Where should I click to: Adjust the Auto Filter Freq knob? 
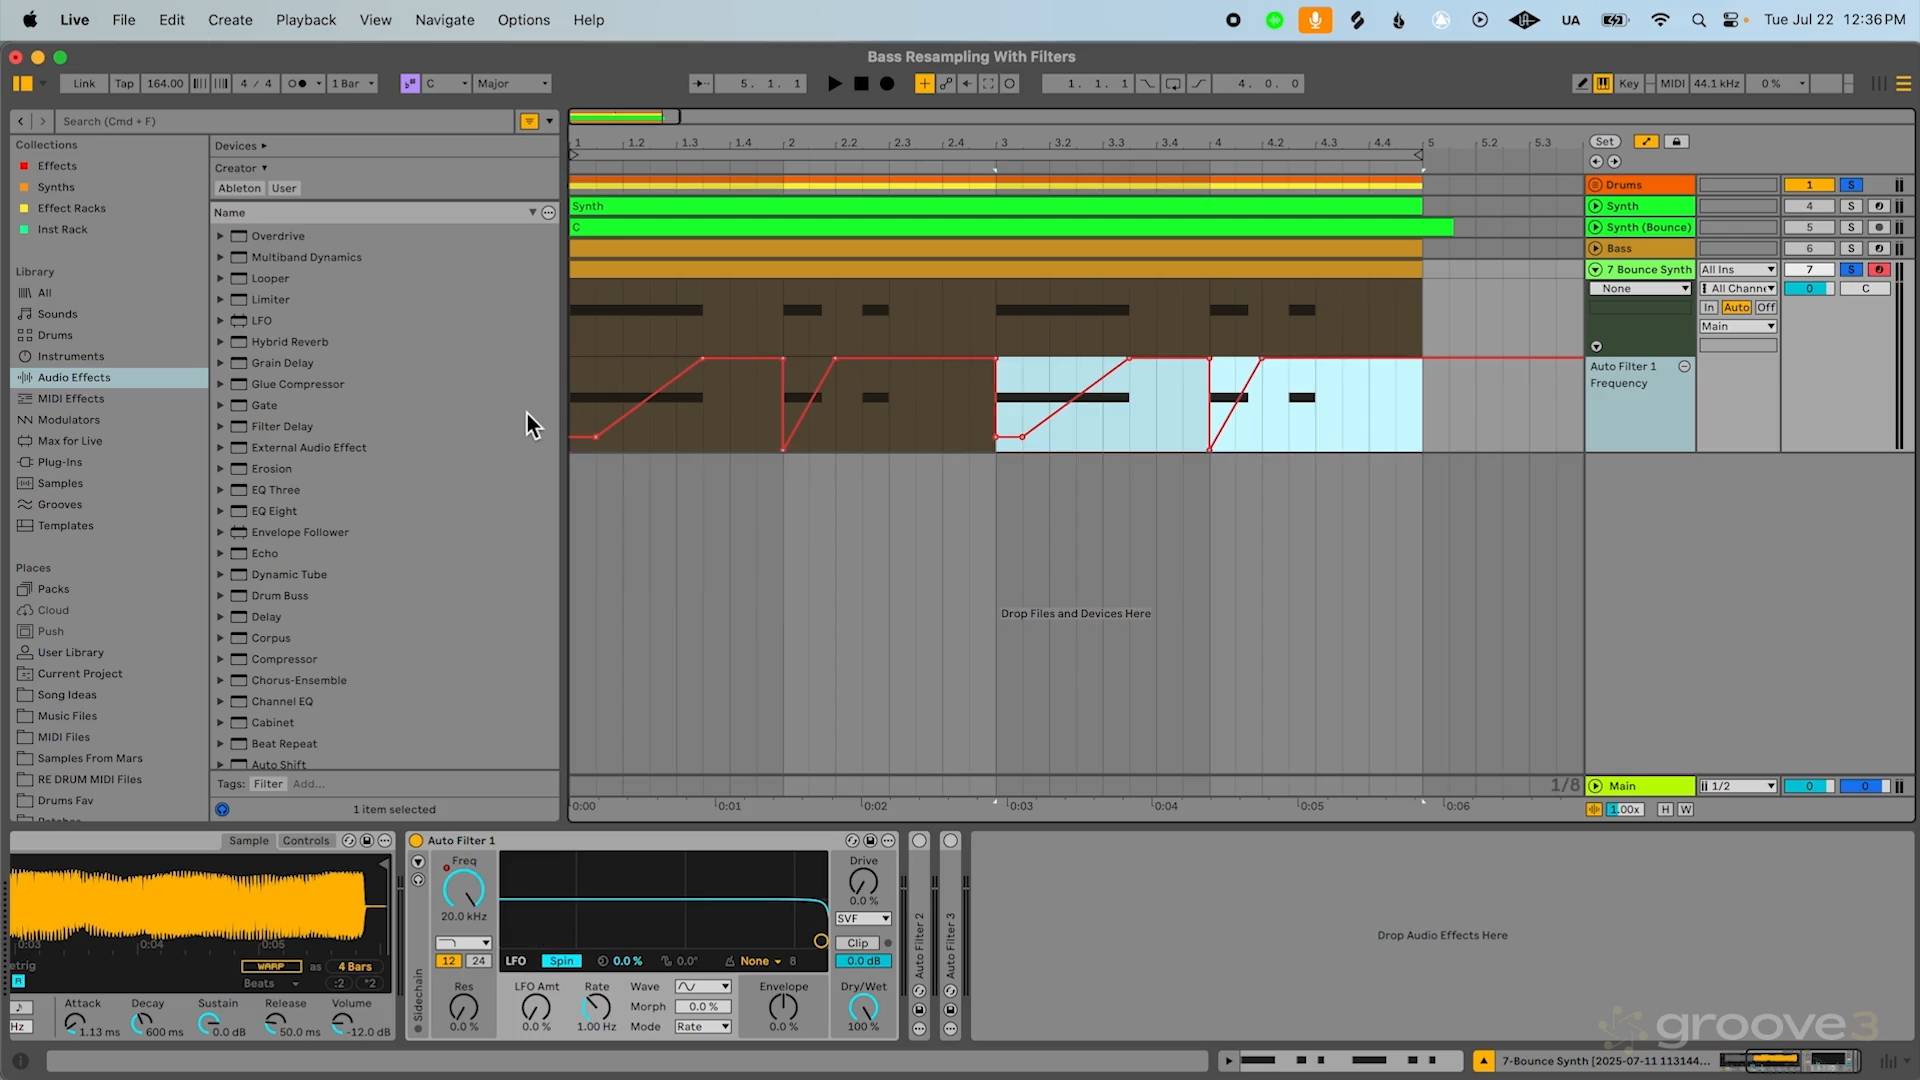click(x=464, y=888)
